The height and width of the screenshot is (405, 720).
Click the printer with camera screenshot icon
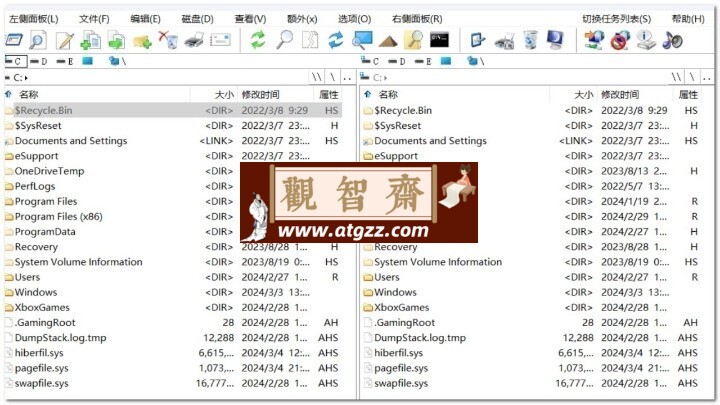504,41
